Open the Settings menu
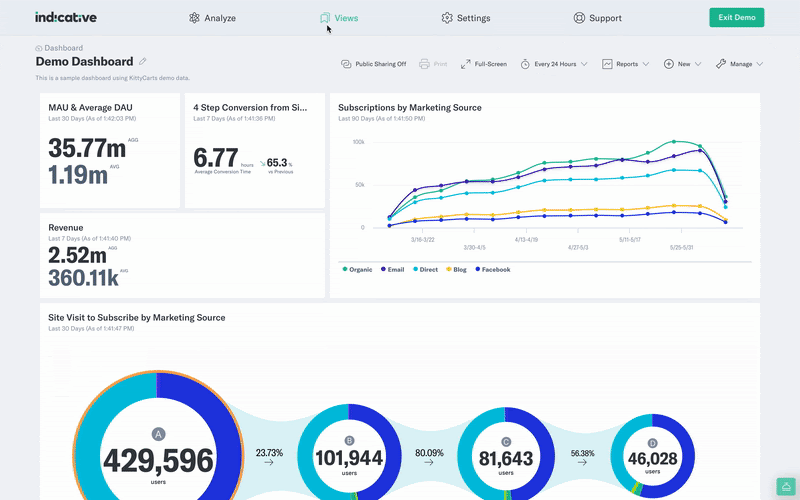Viewport: 800px width, 500px height. [x=466, y=18]
